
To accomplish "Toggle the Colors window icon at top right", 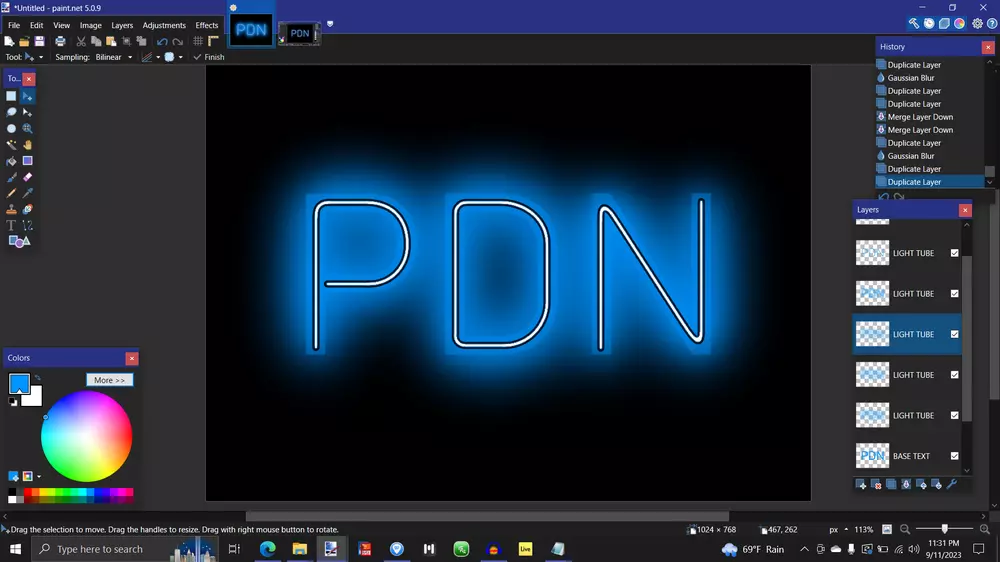I will (960, 24).
